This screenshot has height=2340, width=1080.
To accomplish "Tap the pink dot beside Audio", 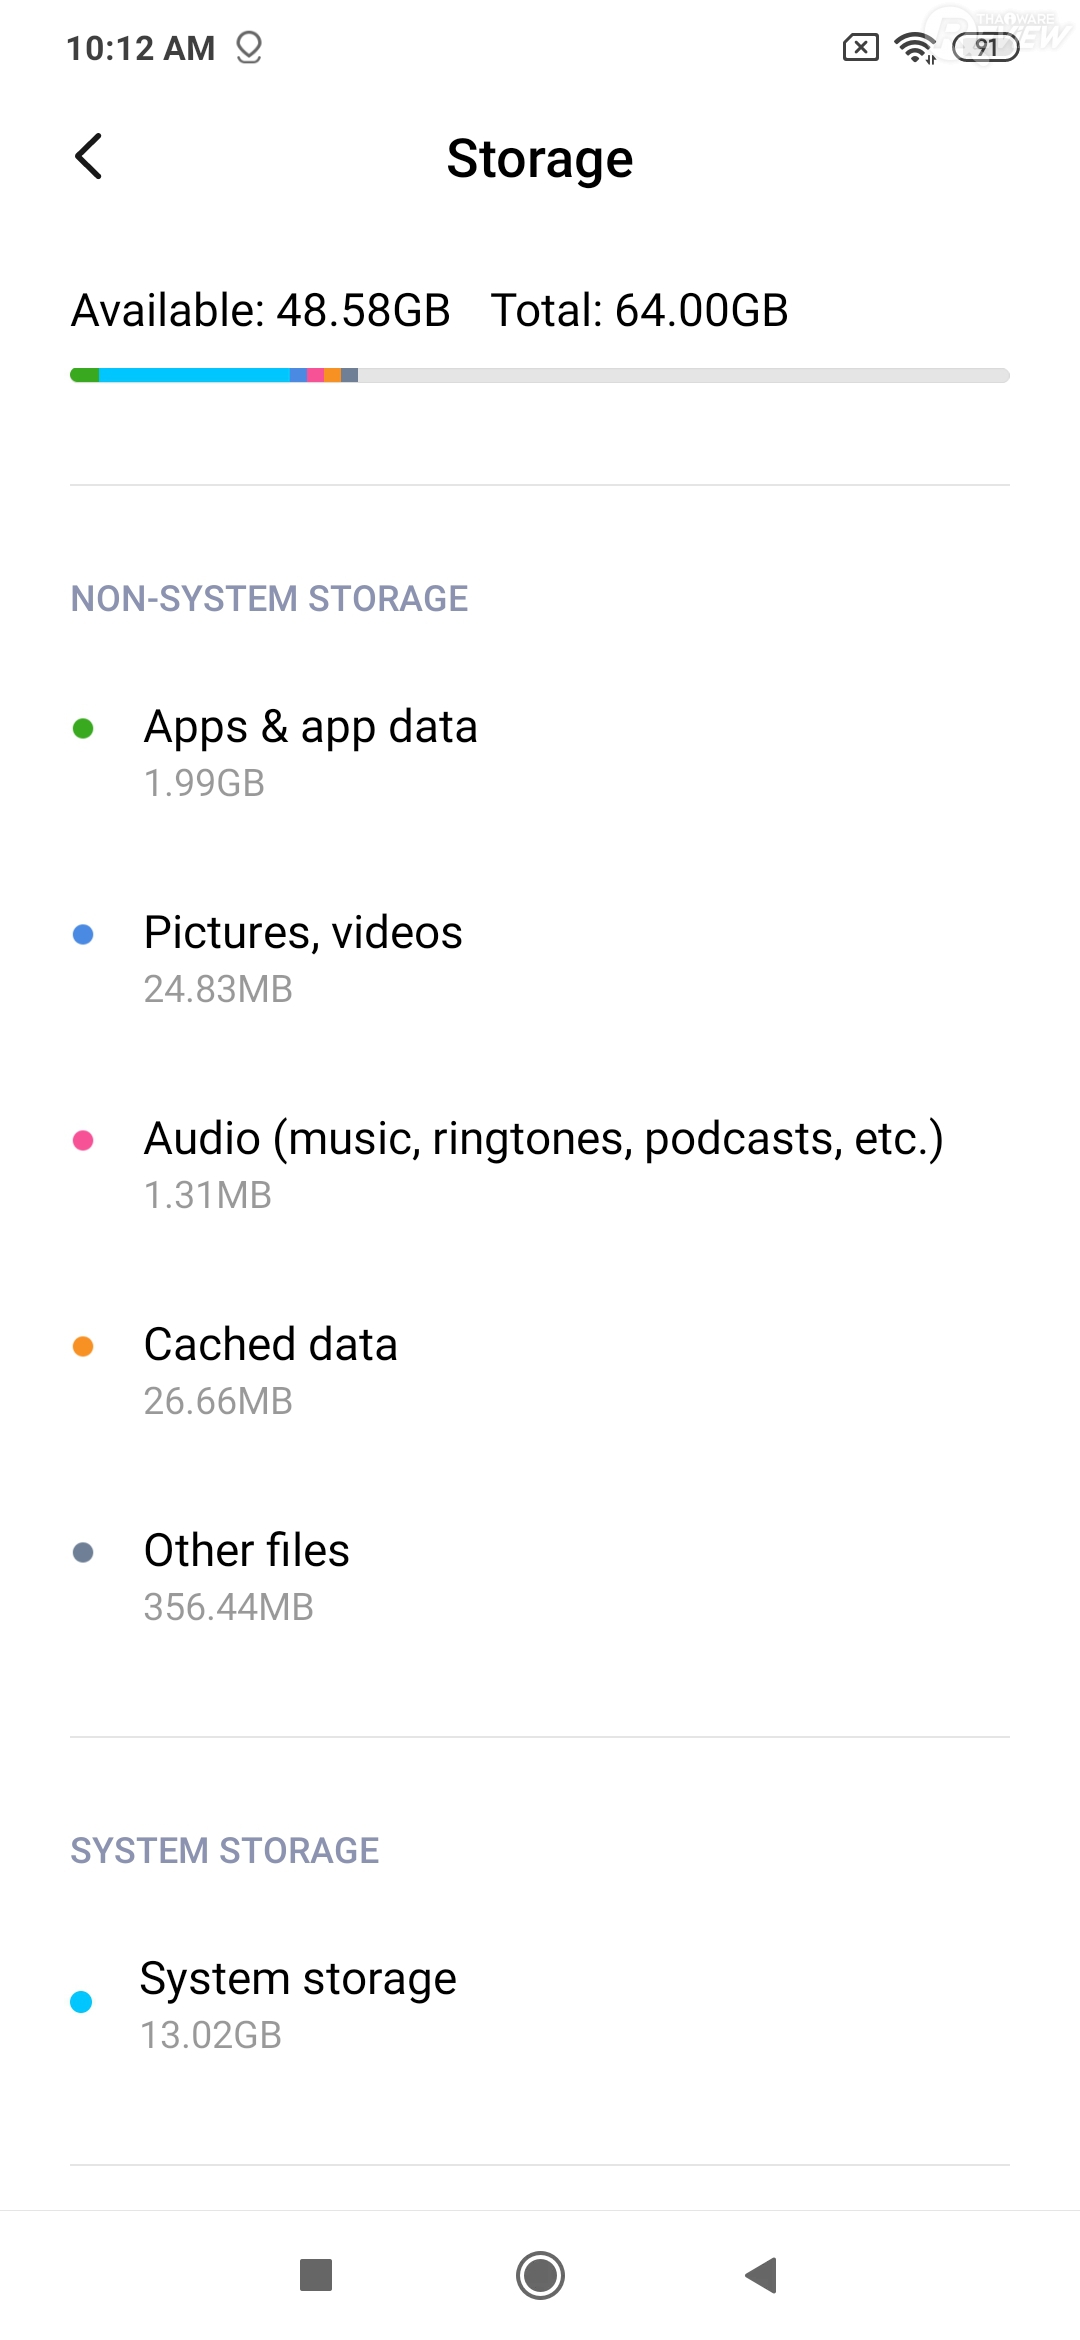I will (x=83, y=1141).
